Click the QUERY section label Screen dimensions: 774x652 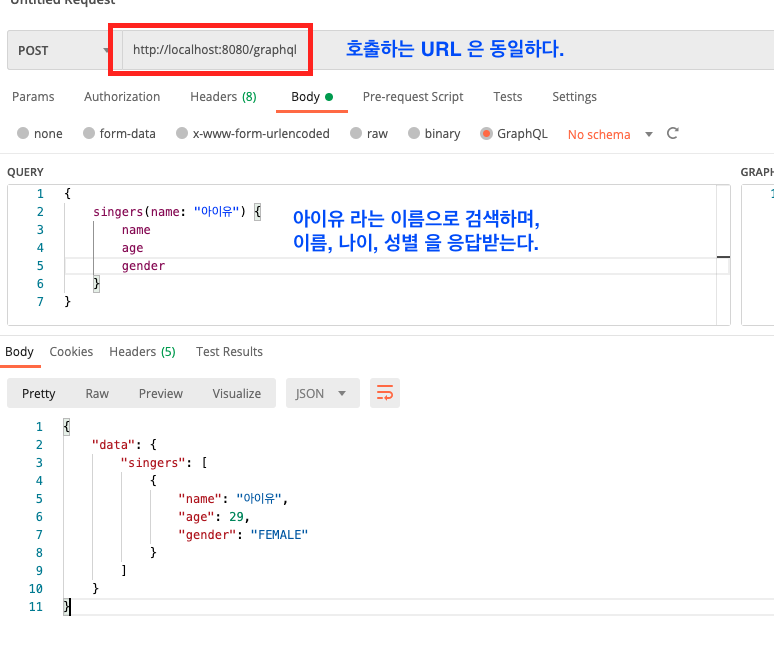click(x=25, y=172)
